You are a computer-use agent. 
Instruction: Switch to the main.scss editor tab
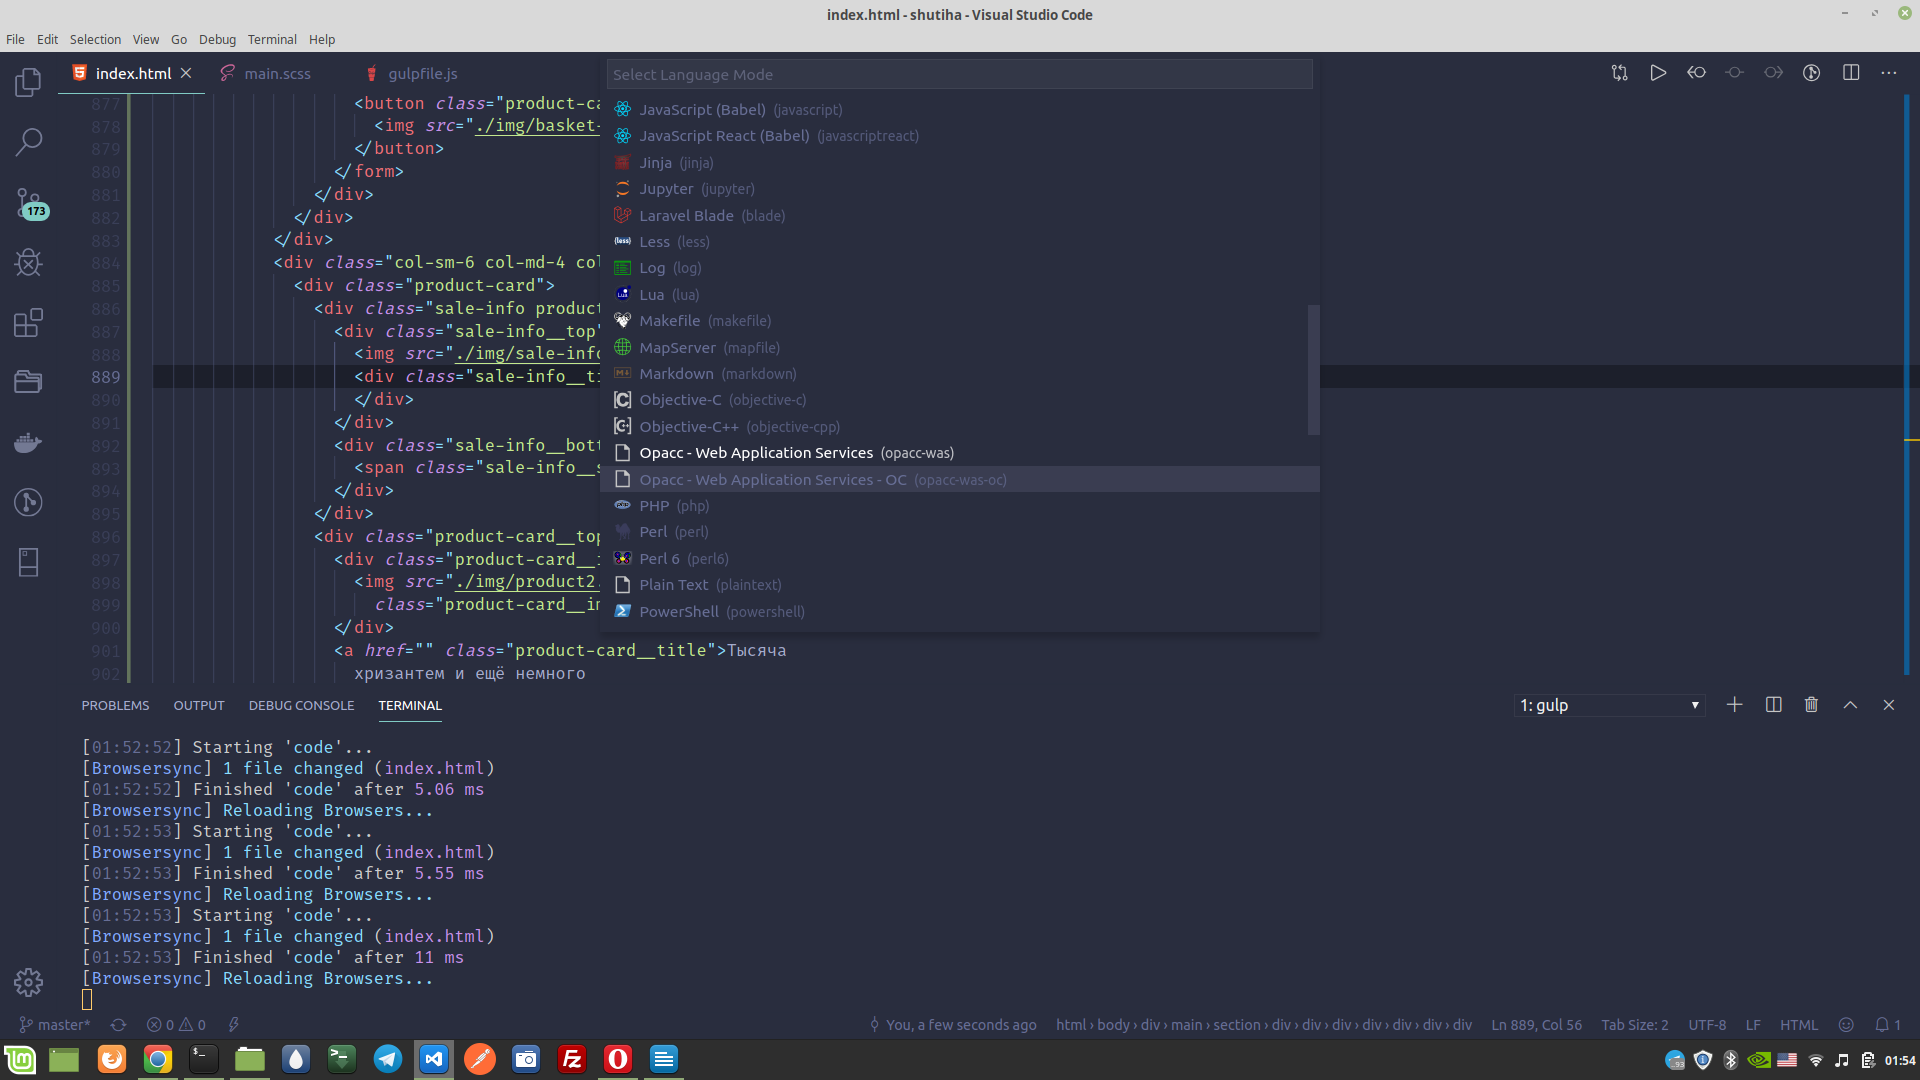point(277,74)
